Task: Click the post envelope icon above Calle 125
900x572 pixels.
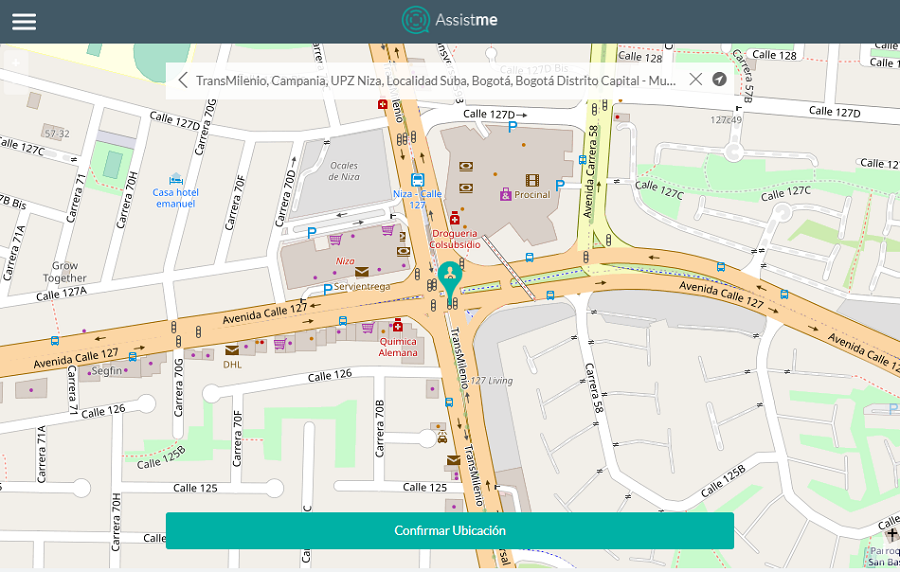Action: click(453, 460)
